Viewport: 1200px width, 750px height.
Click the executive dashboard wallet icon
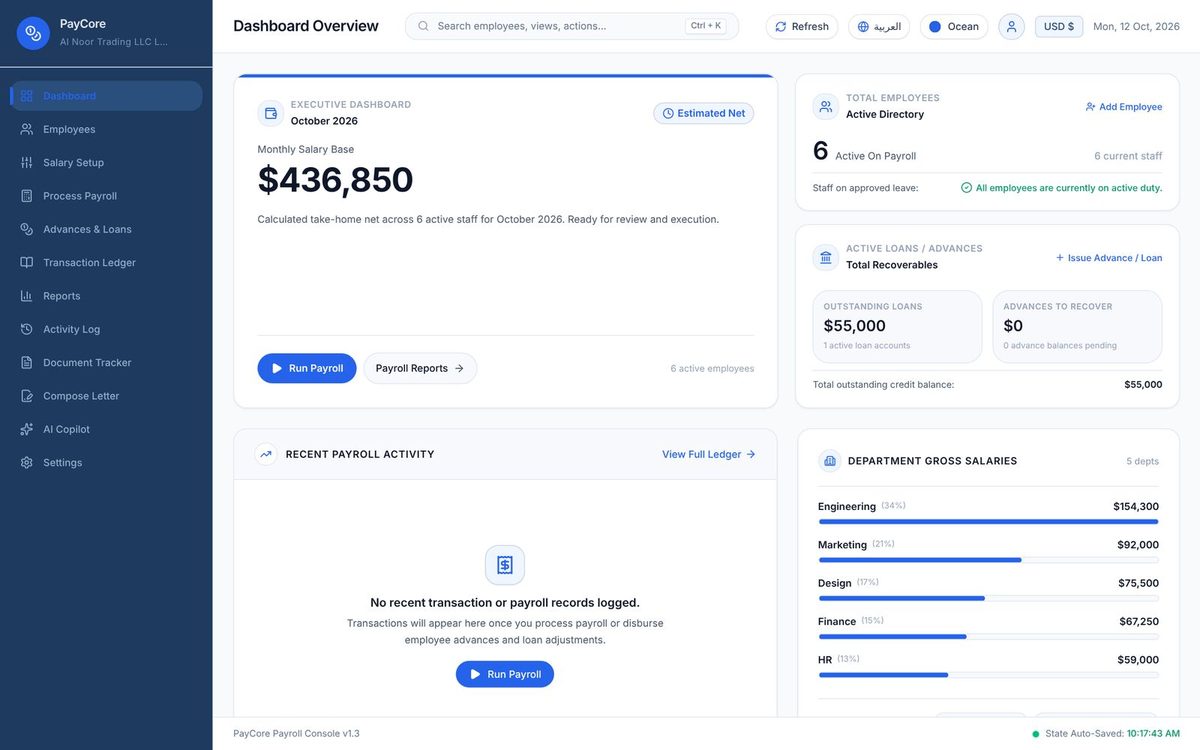(271, 113)
